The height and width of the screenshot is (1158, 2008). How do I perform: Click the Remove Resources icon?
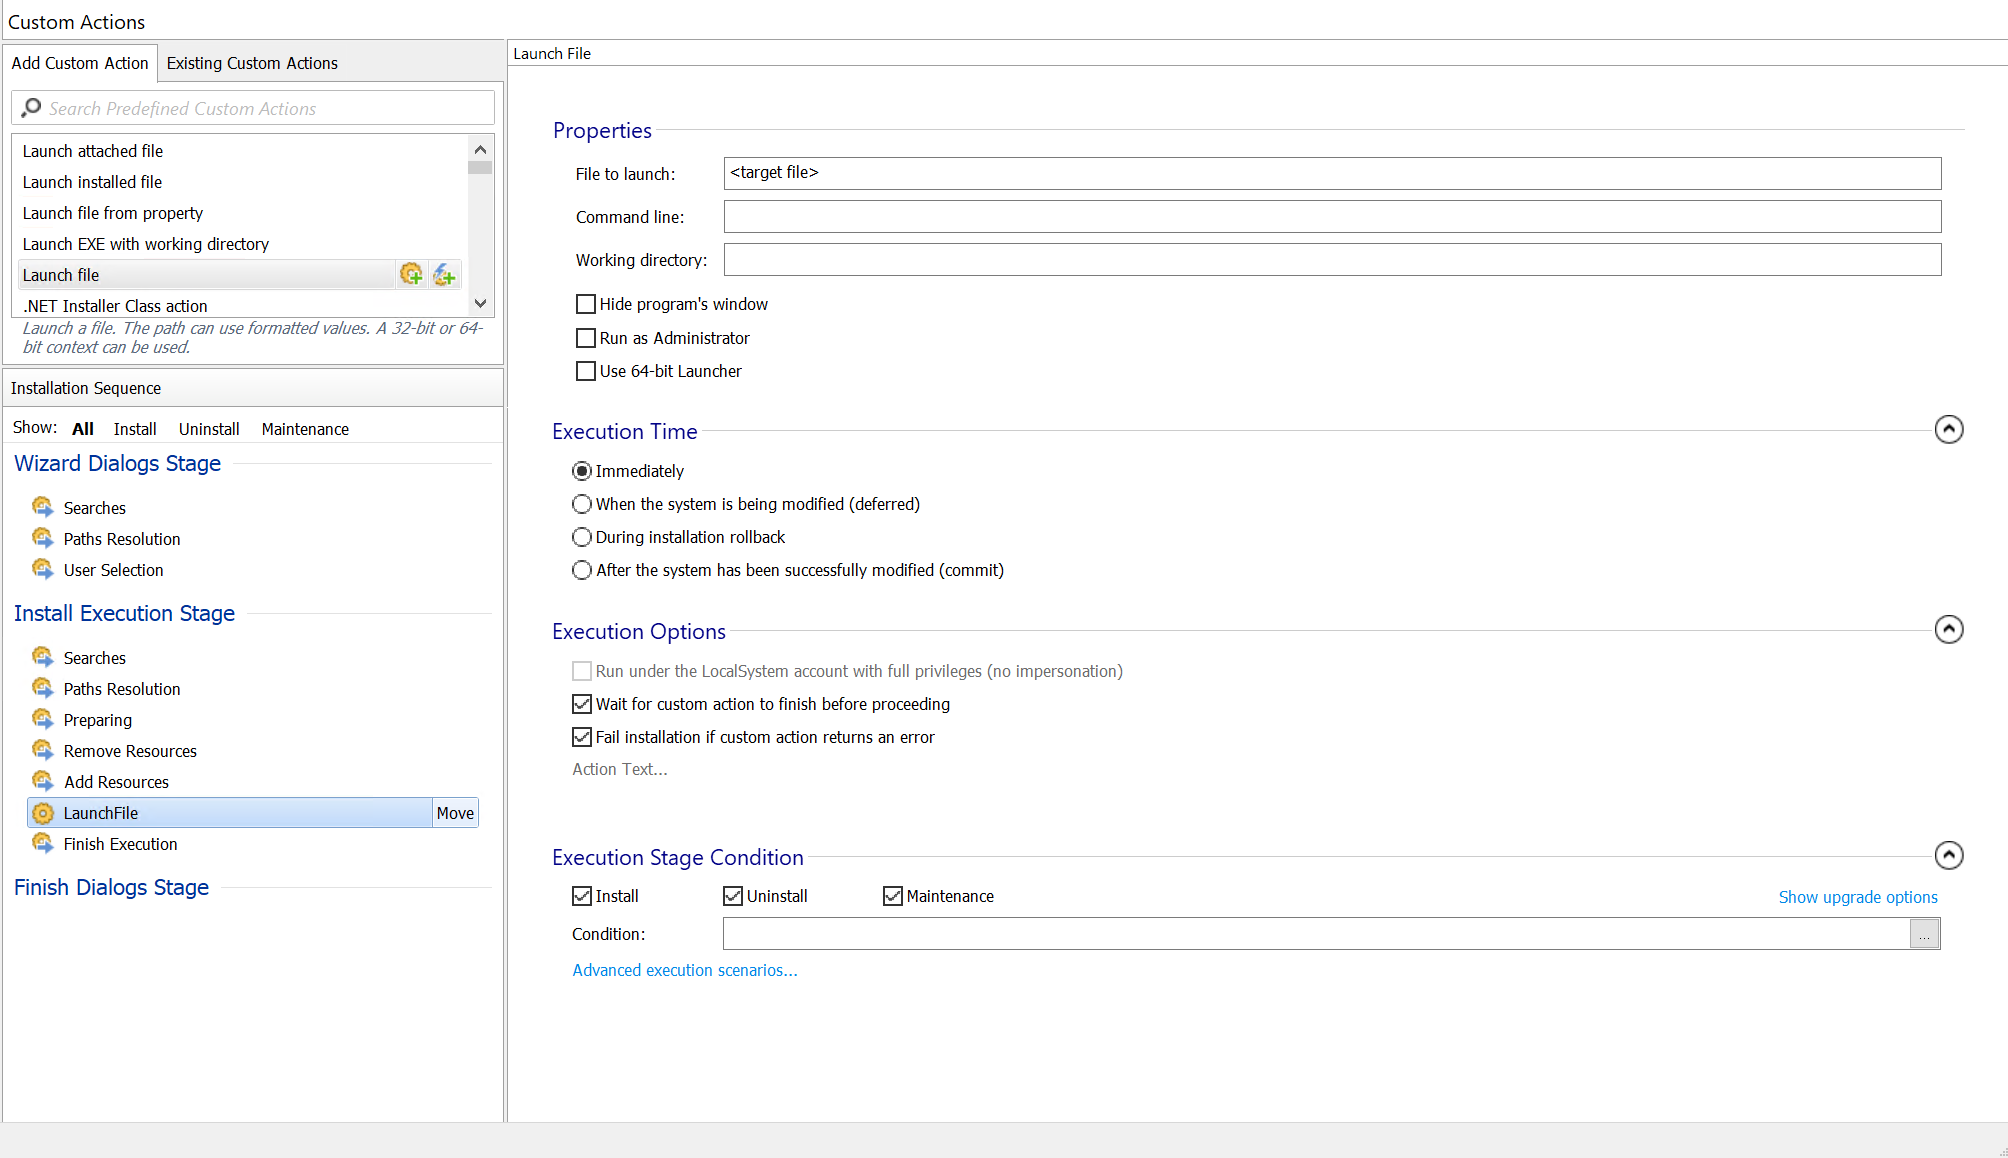point(42,750)
